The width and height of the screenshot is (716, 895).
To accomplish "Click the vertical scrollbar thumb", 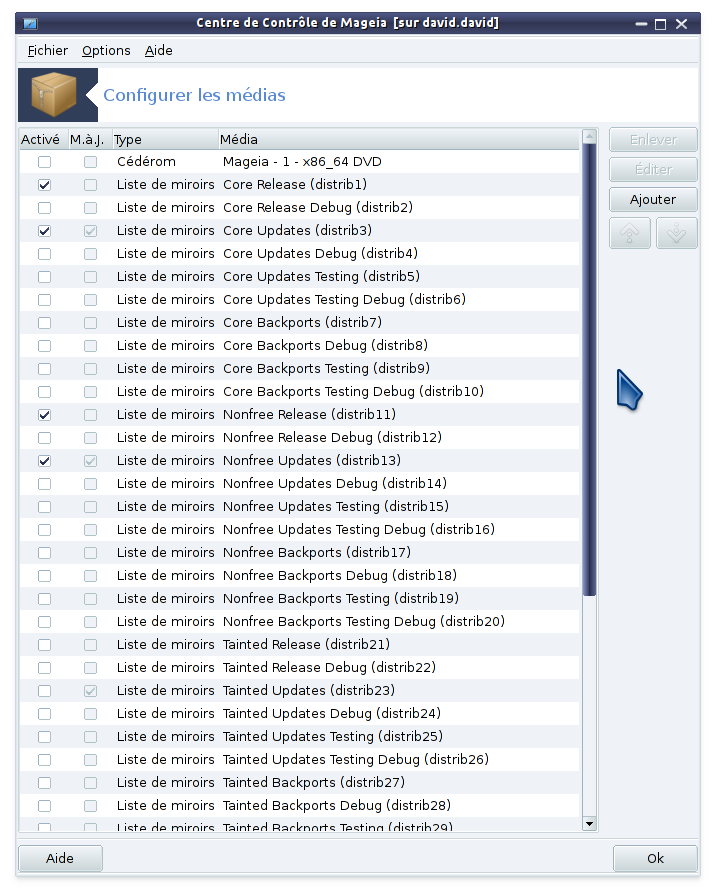I will (x=589, y=369).
